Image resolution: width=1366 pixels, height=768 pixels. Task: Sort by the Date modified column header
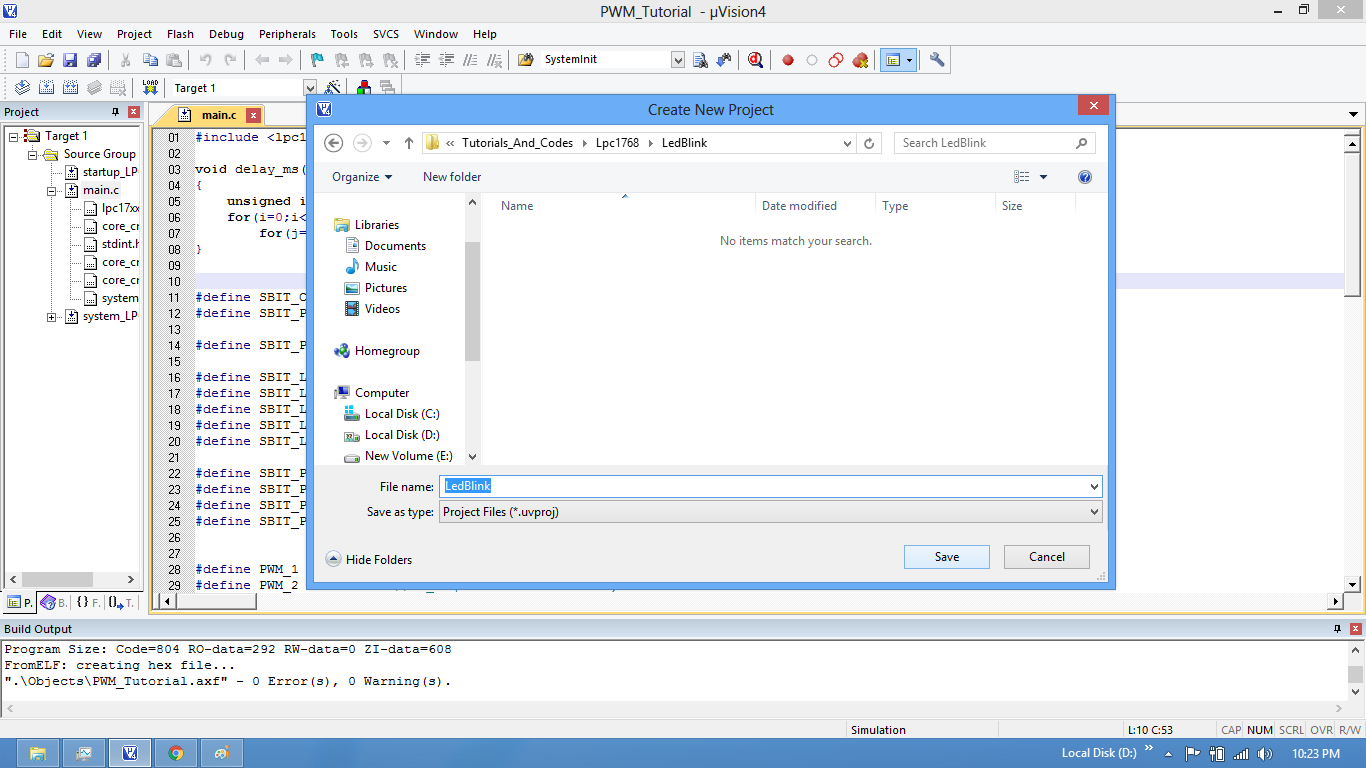[799, 206]
